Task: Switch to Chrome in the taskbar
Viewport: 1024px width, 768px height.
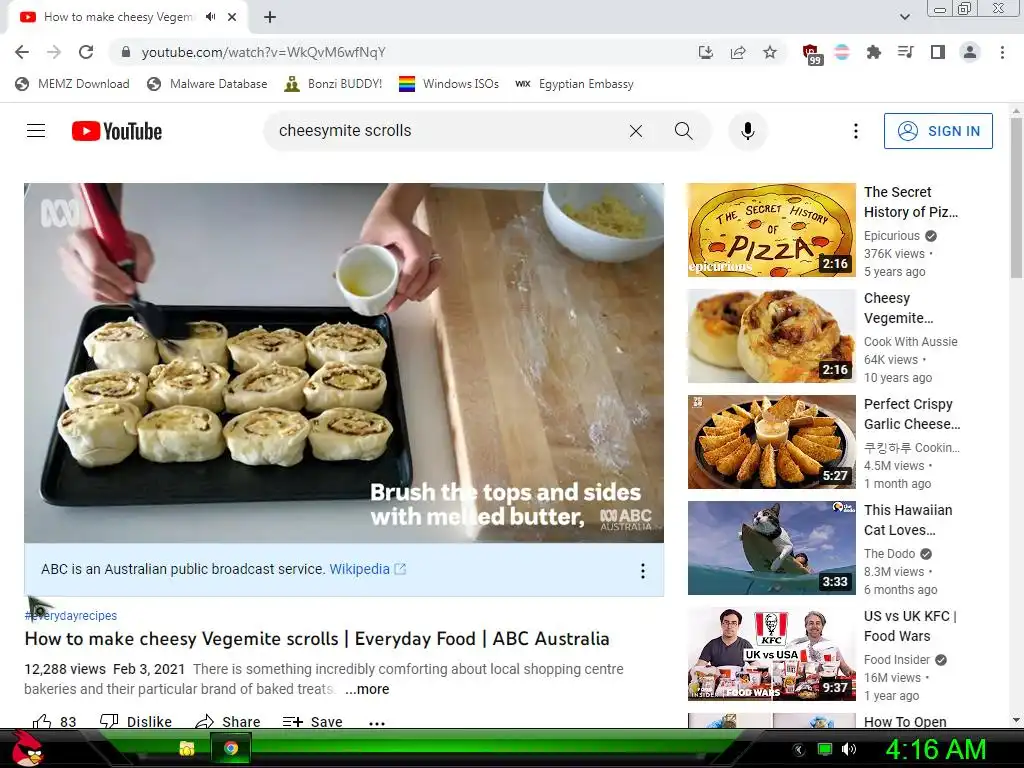Action: 231,748
